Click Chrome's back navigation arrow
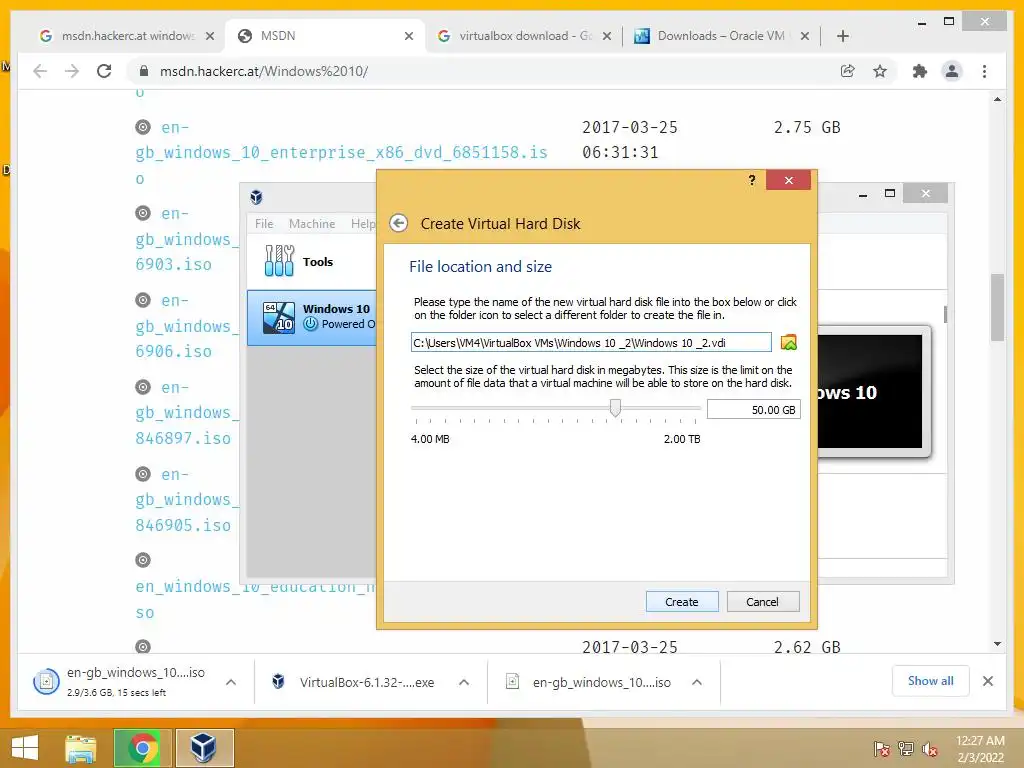 click(40, 71)
